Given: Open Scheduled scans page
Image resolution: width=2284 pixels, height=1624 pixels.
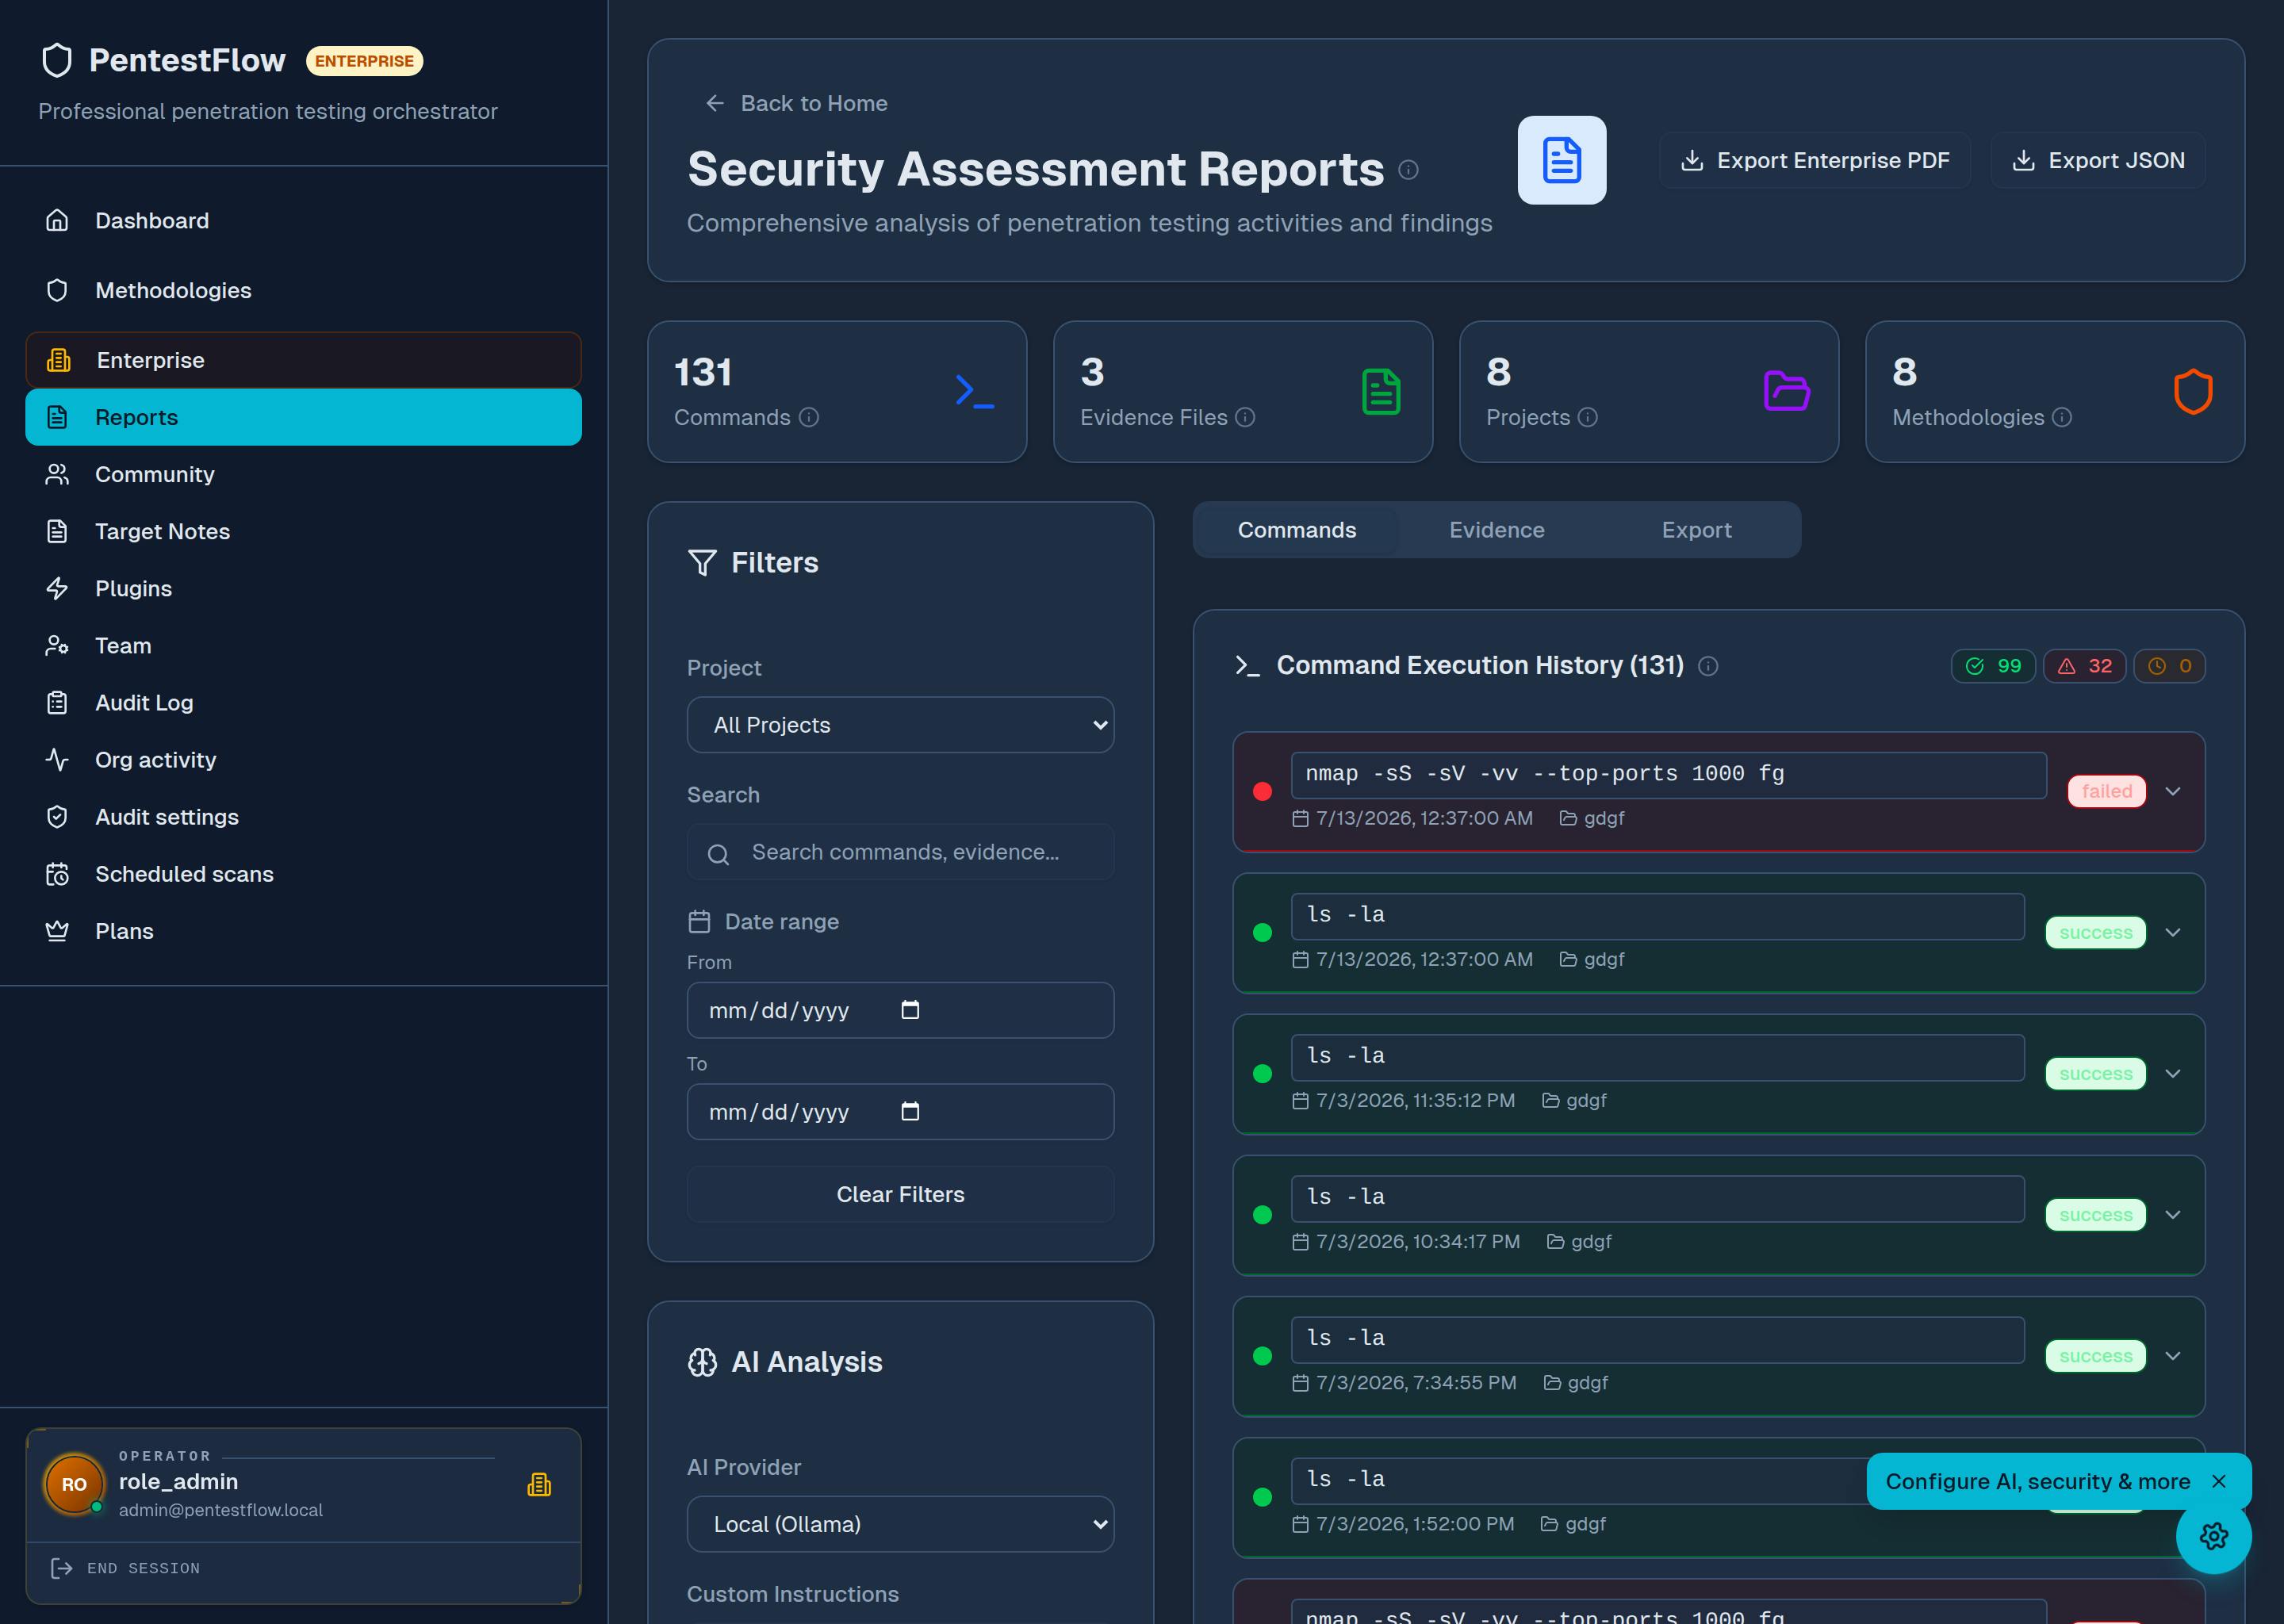Looking at the screenshot, I should tap(303, 873).
